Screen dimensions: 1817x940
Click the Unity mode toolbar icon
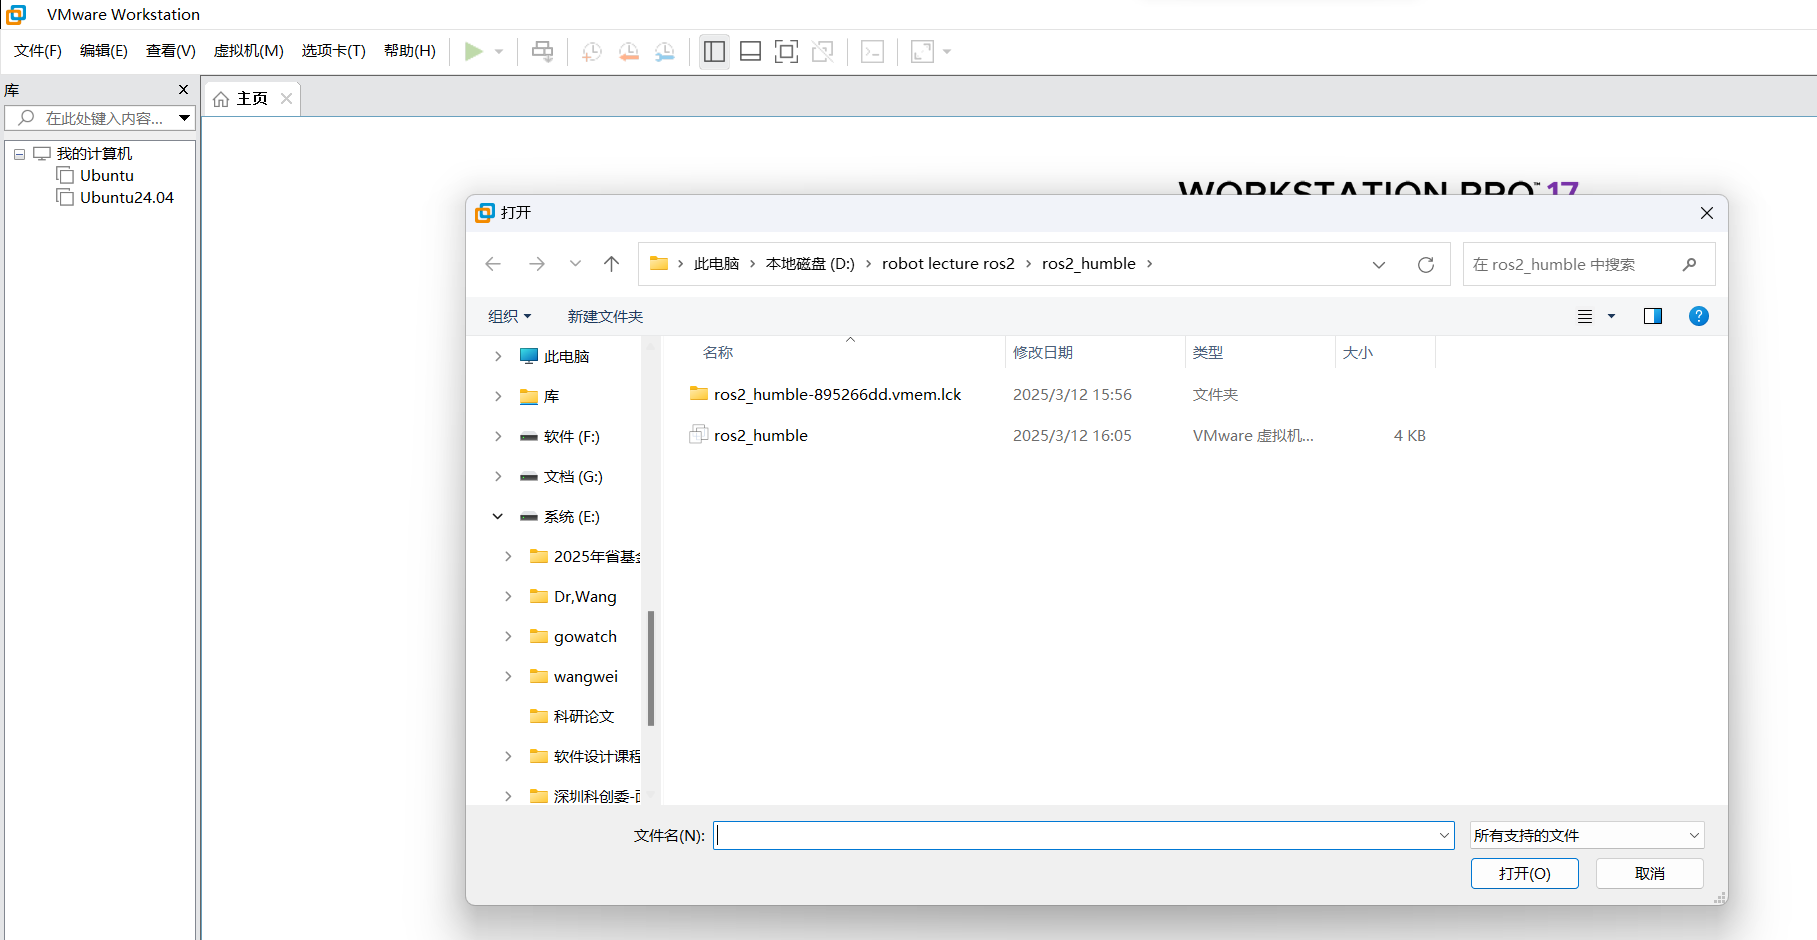coord(823,51)
